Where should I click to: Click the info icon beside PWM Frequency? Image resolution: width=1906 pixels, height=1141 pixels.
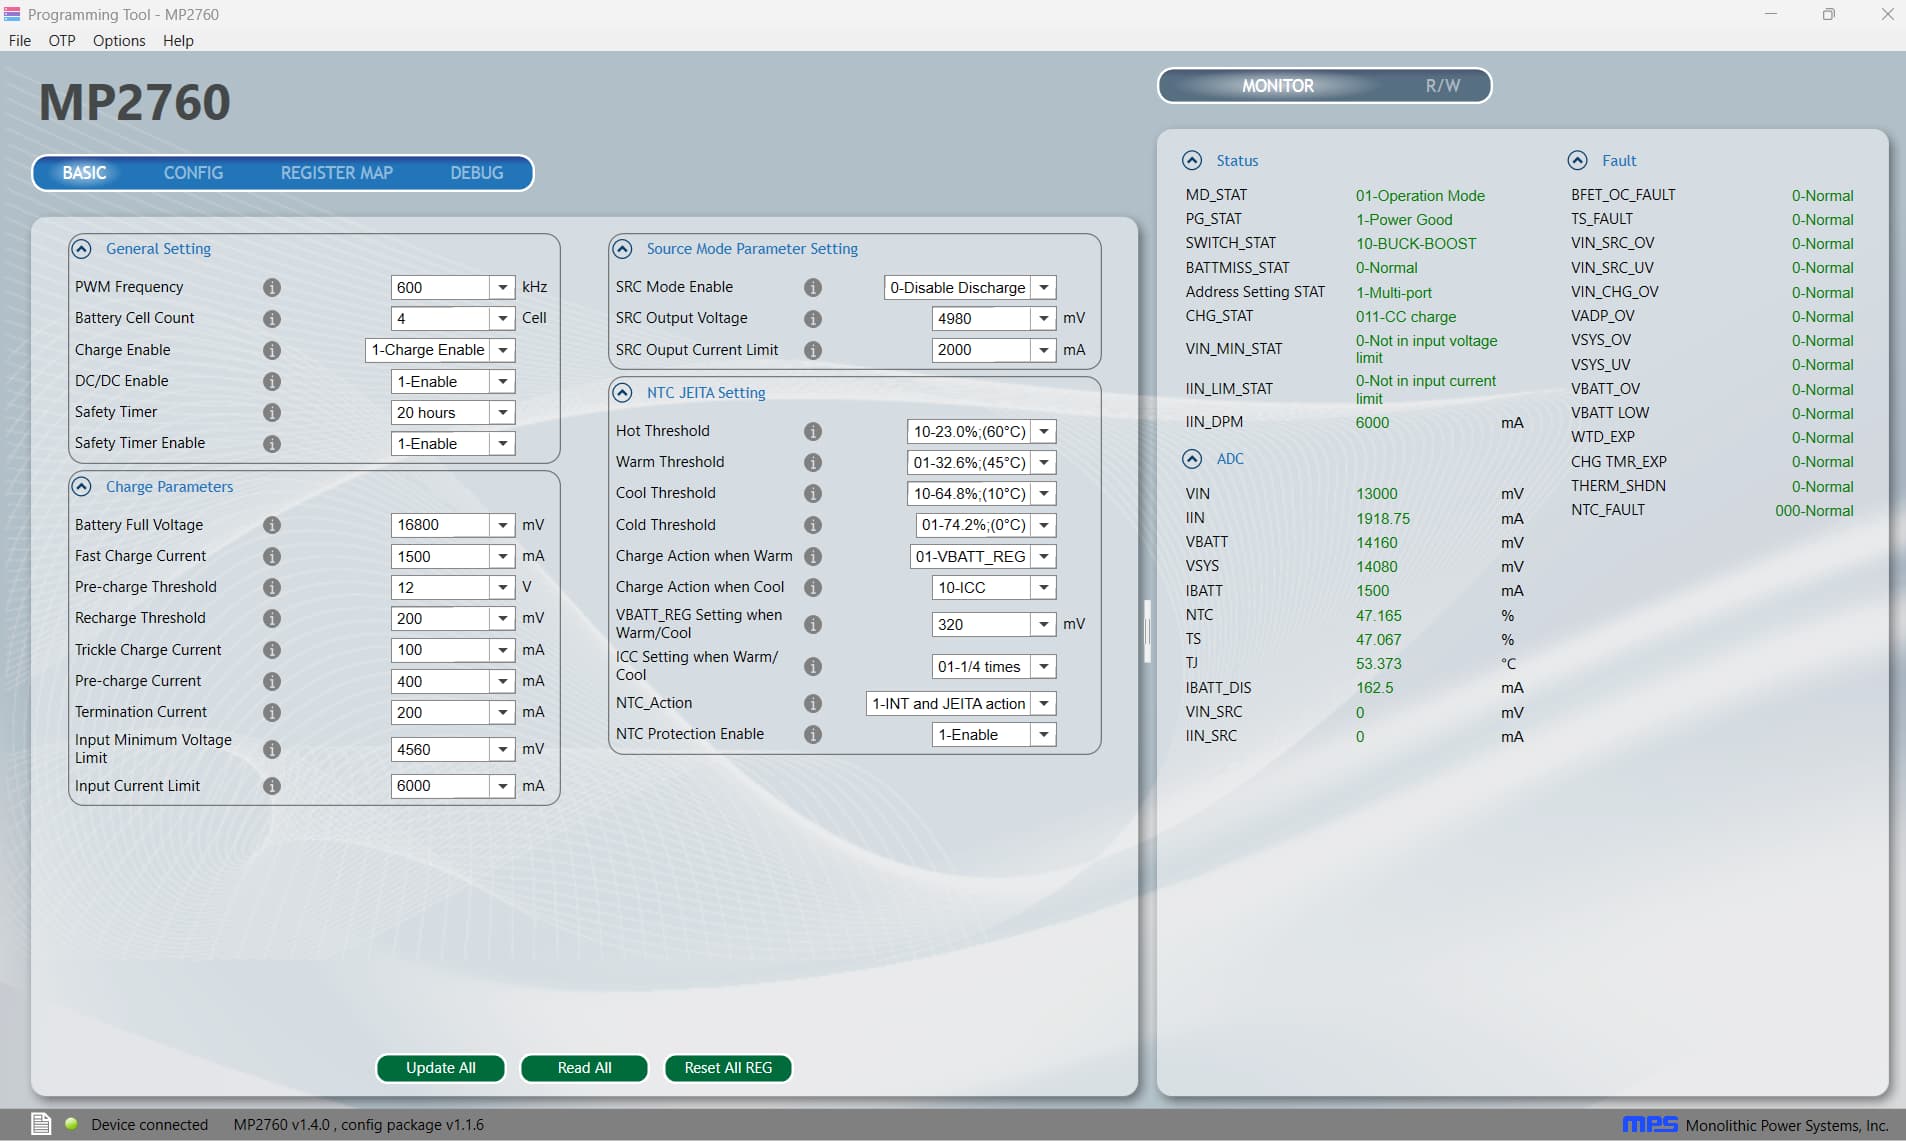pyautogui.click(x=271, y=288)
